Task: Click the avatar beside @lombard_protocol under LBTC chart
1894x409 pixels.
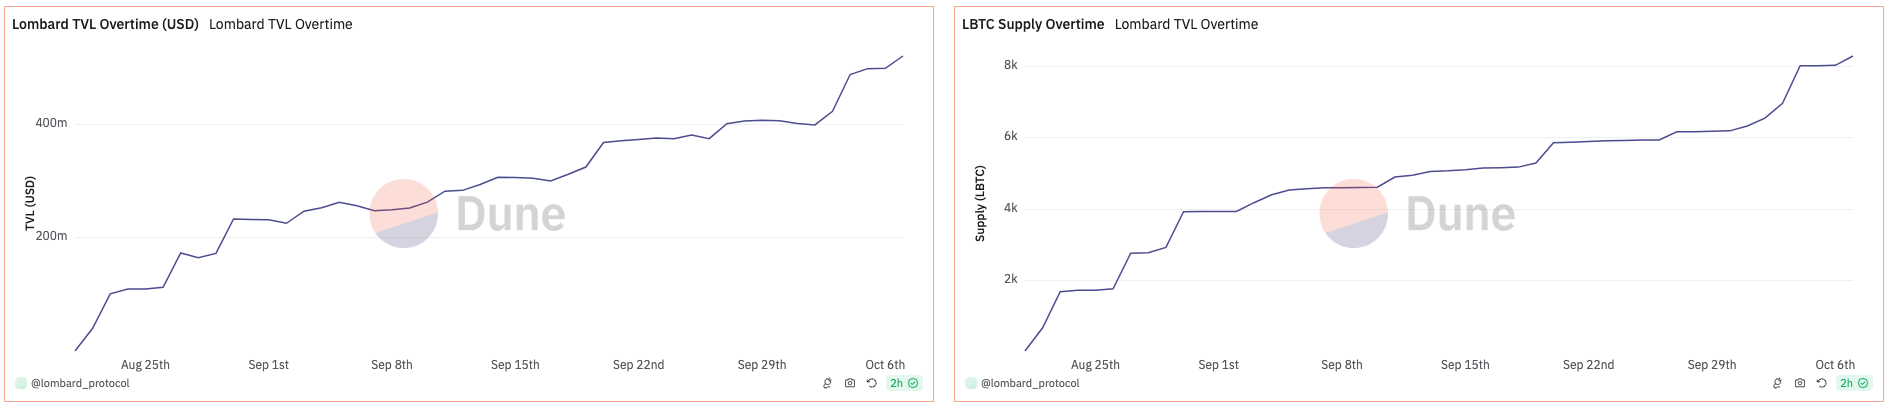Action: coord(971,383)
